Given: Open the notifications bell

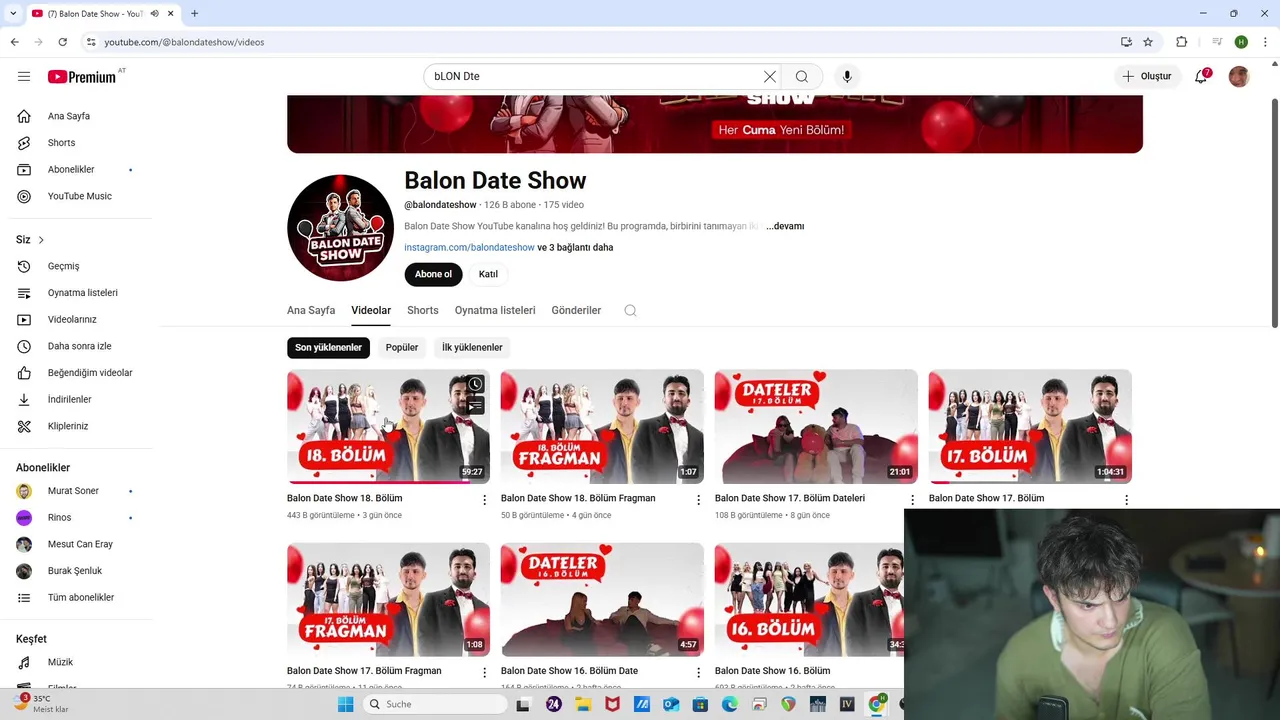Looking at the screenshot, I should click(x=1202, y=76).
